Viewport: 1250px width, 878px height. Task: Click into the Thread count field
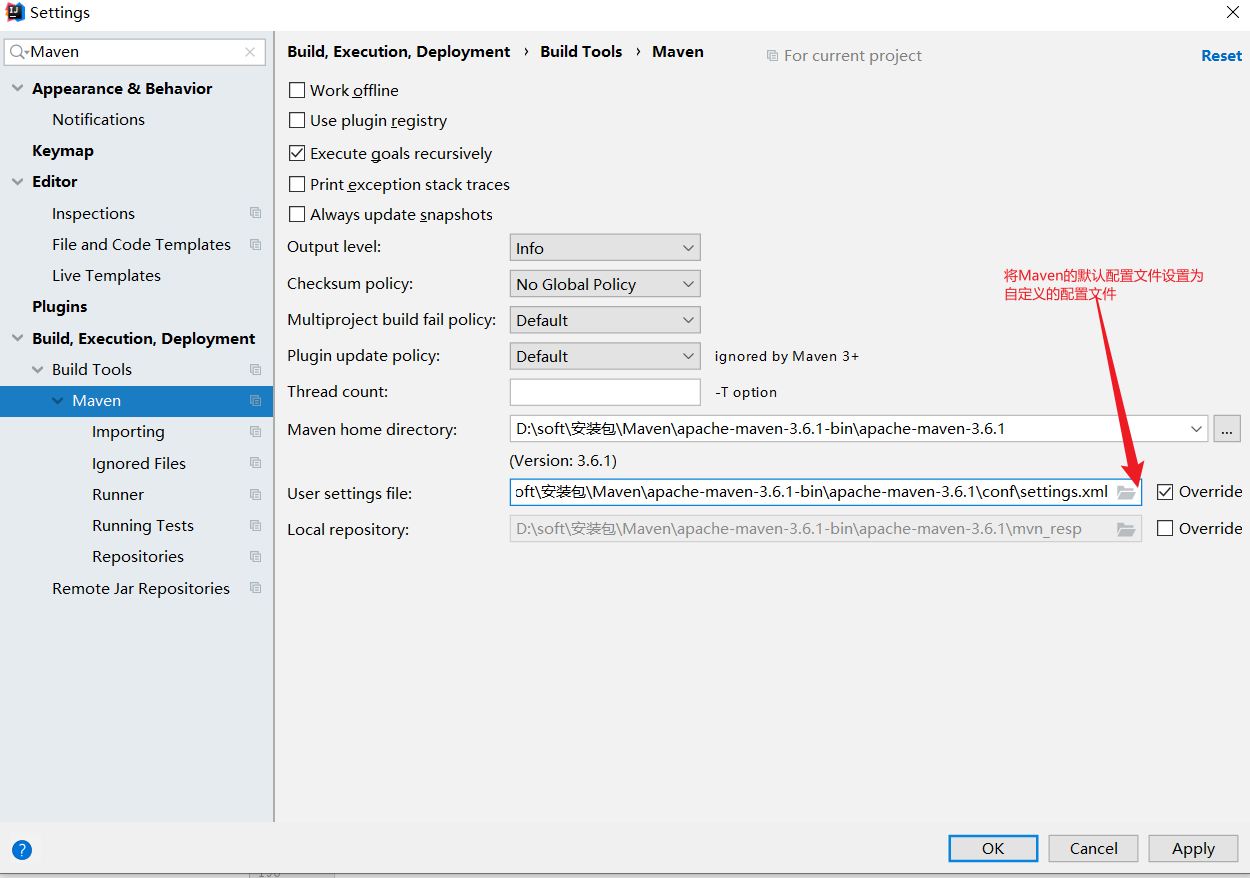[x=605, y=392]
